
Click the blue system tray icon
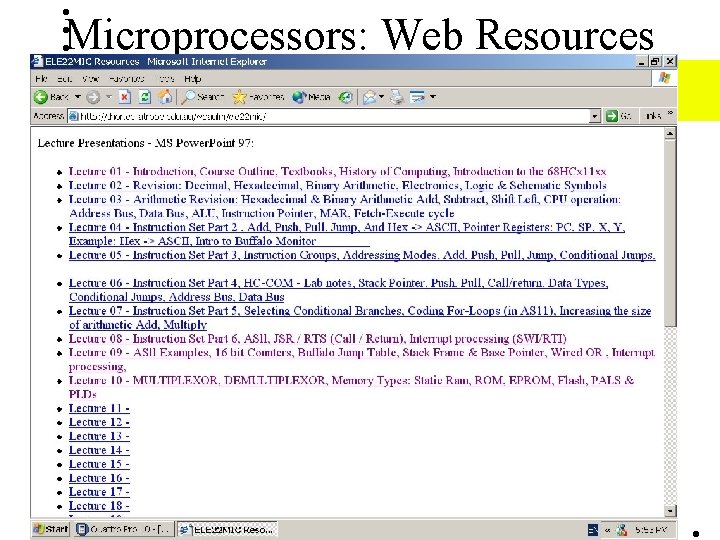[x=593, y=529]
